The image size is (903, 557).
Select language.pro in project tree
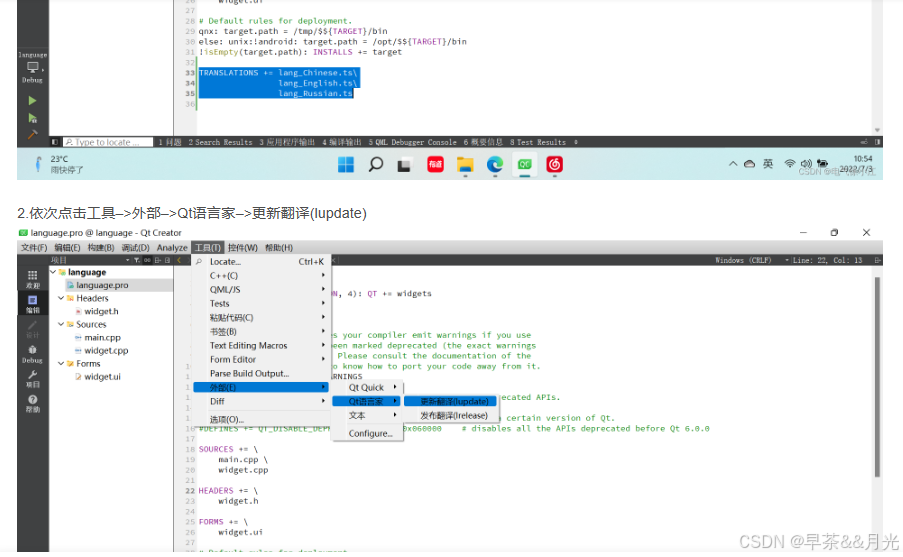click(x=102, y=285)
